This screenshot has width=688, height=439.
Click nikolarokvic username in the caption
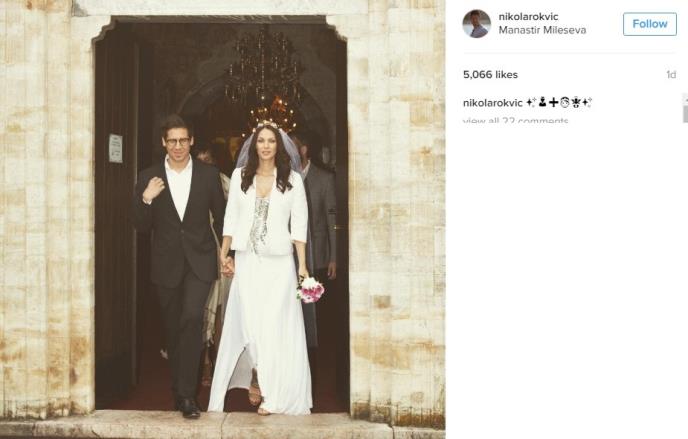(493, 103)
